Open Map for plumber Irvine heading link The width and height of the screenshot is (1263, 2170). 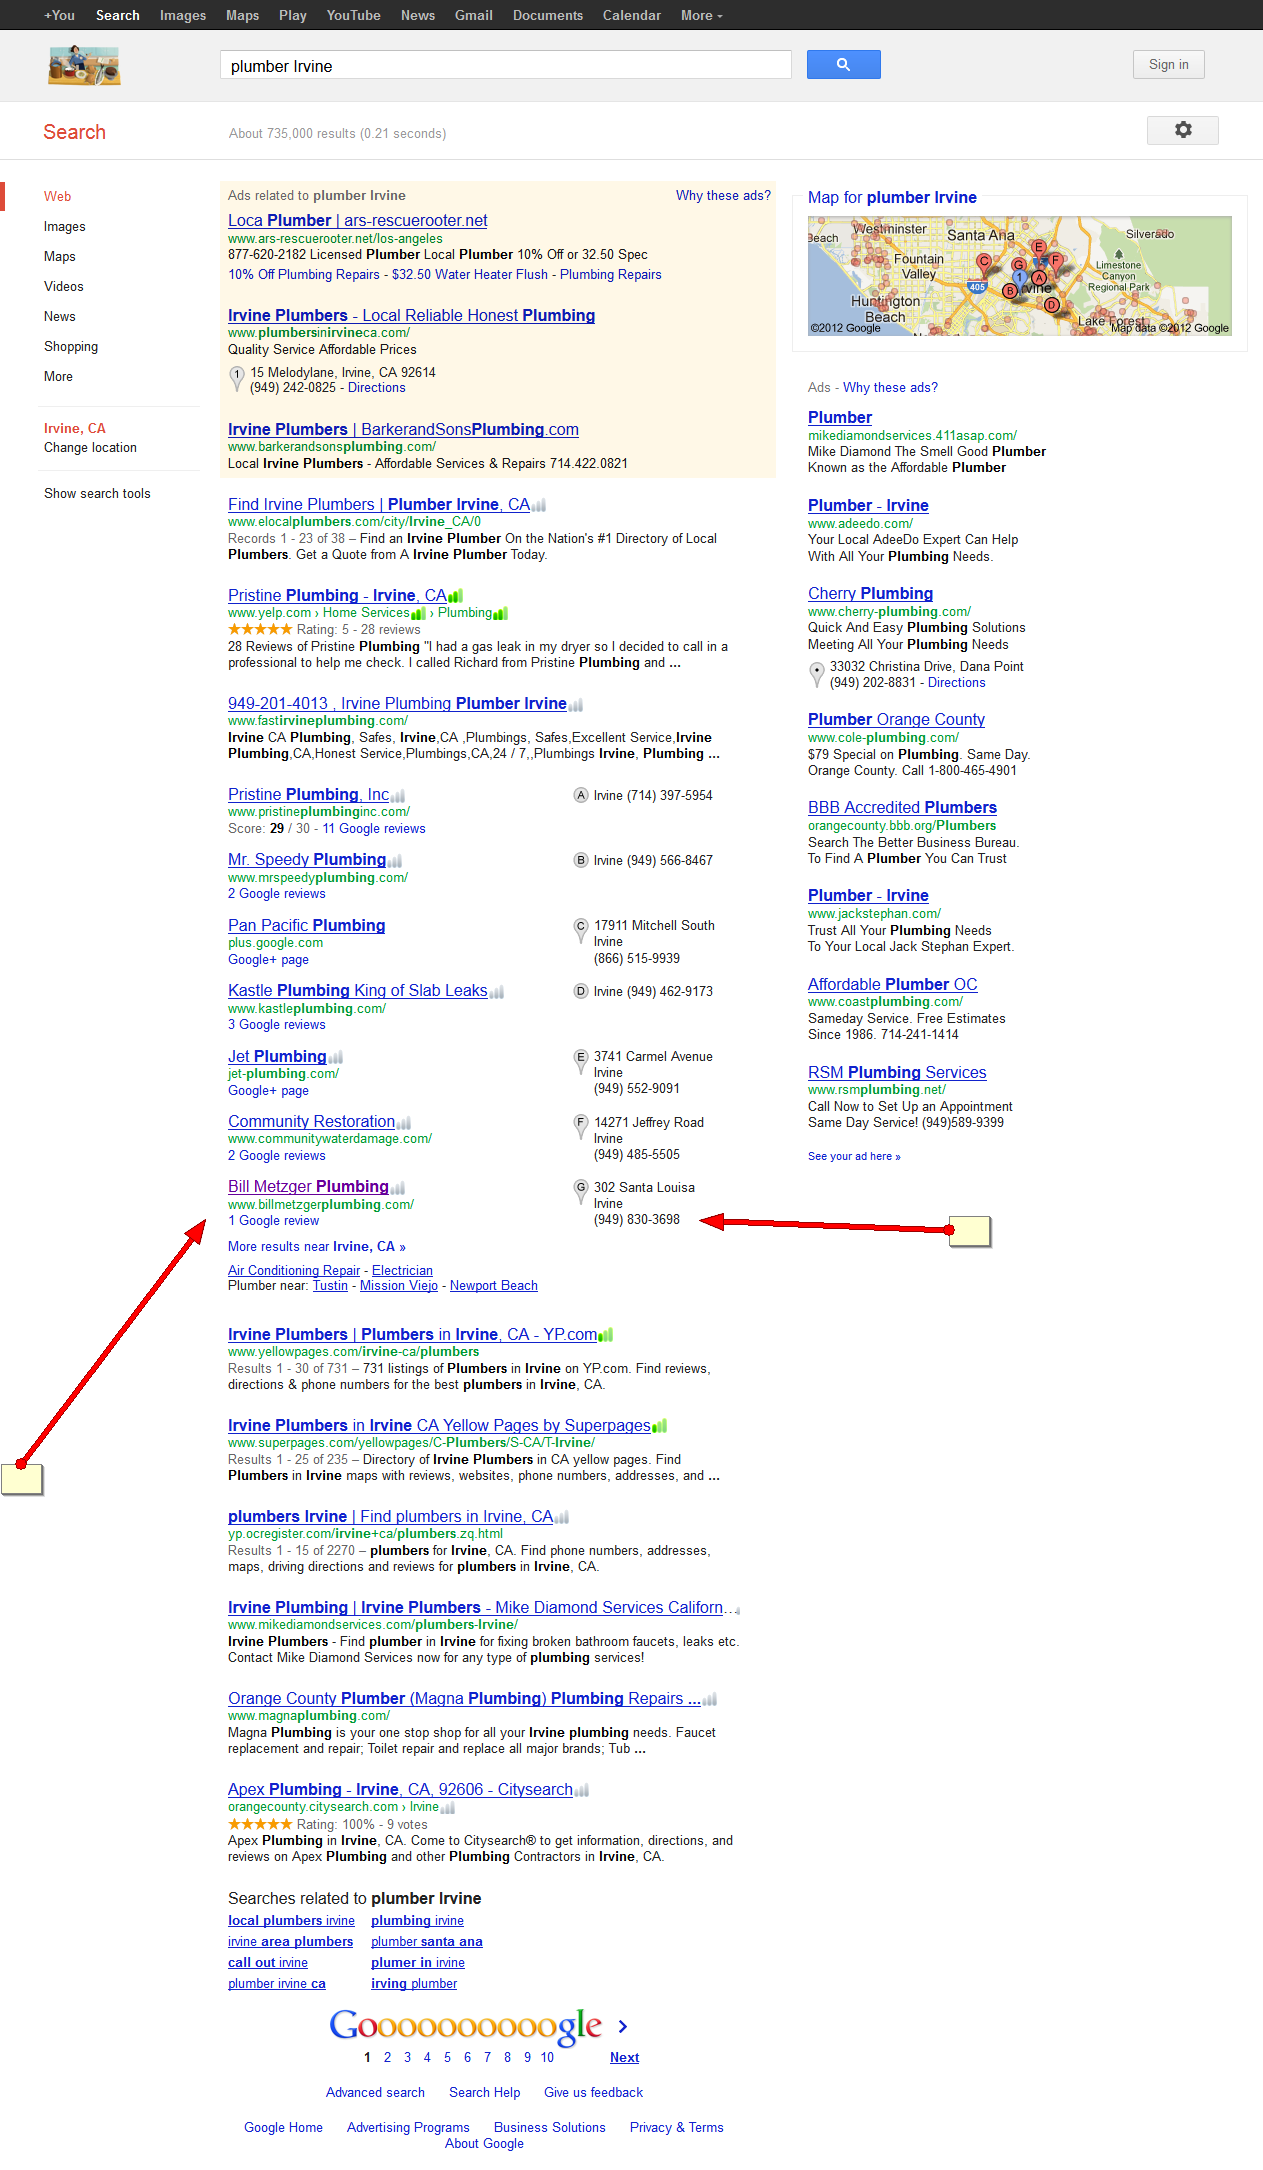point(892,198)
